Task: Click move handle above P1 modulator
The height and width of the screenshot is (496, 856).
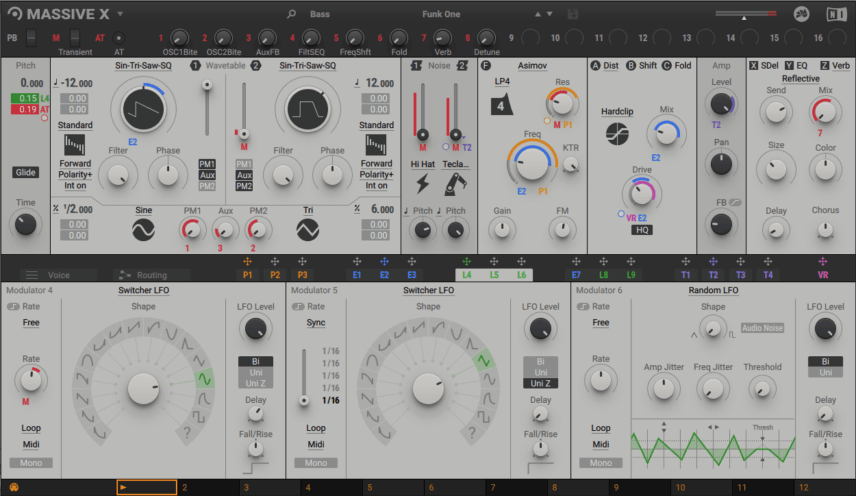Action: pyautogui.click(x=247, y=262)
